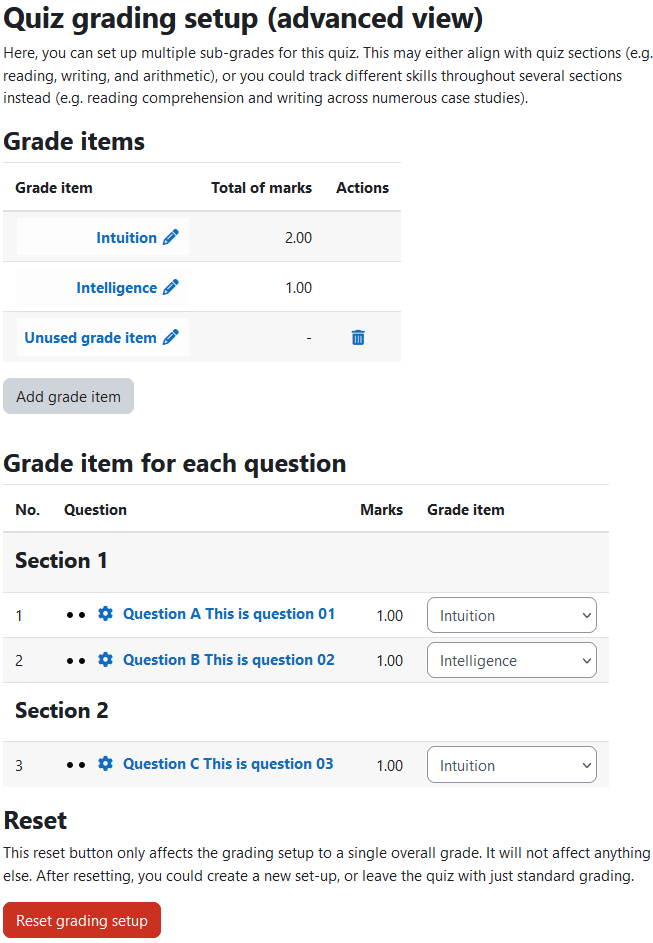Delete the Unused grade item trash icon
653x943 pixels.
pyautogui.click(x=358, y=337)
